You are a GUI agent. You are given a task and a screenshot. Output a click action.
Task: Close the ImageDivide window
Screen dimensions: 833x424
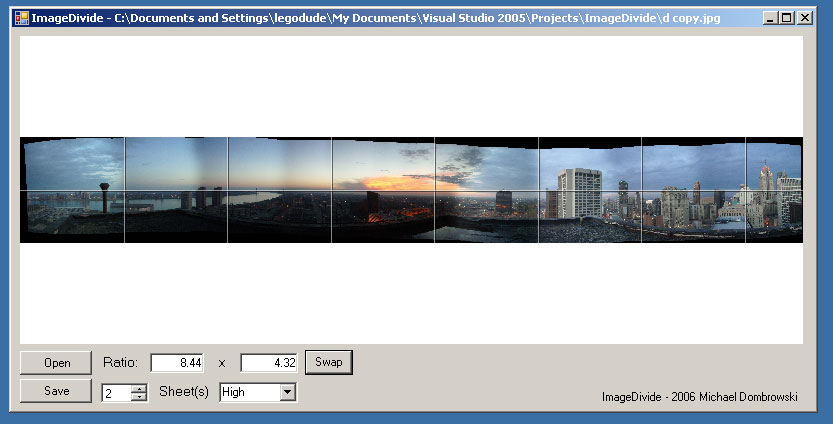coord(805,18)
